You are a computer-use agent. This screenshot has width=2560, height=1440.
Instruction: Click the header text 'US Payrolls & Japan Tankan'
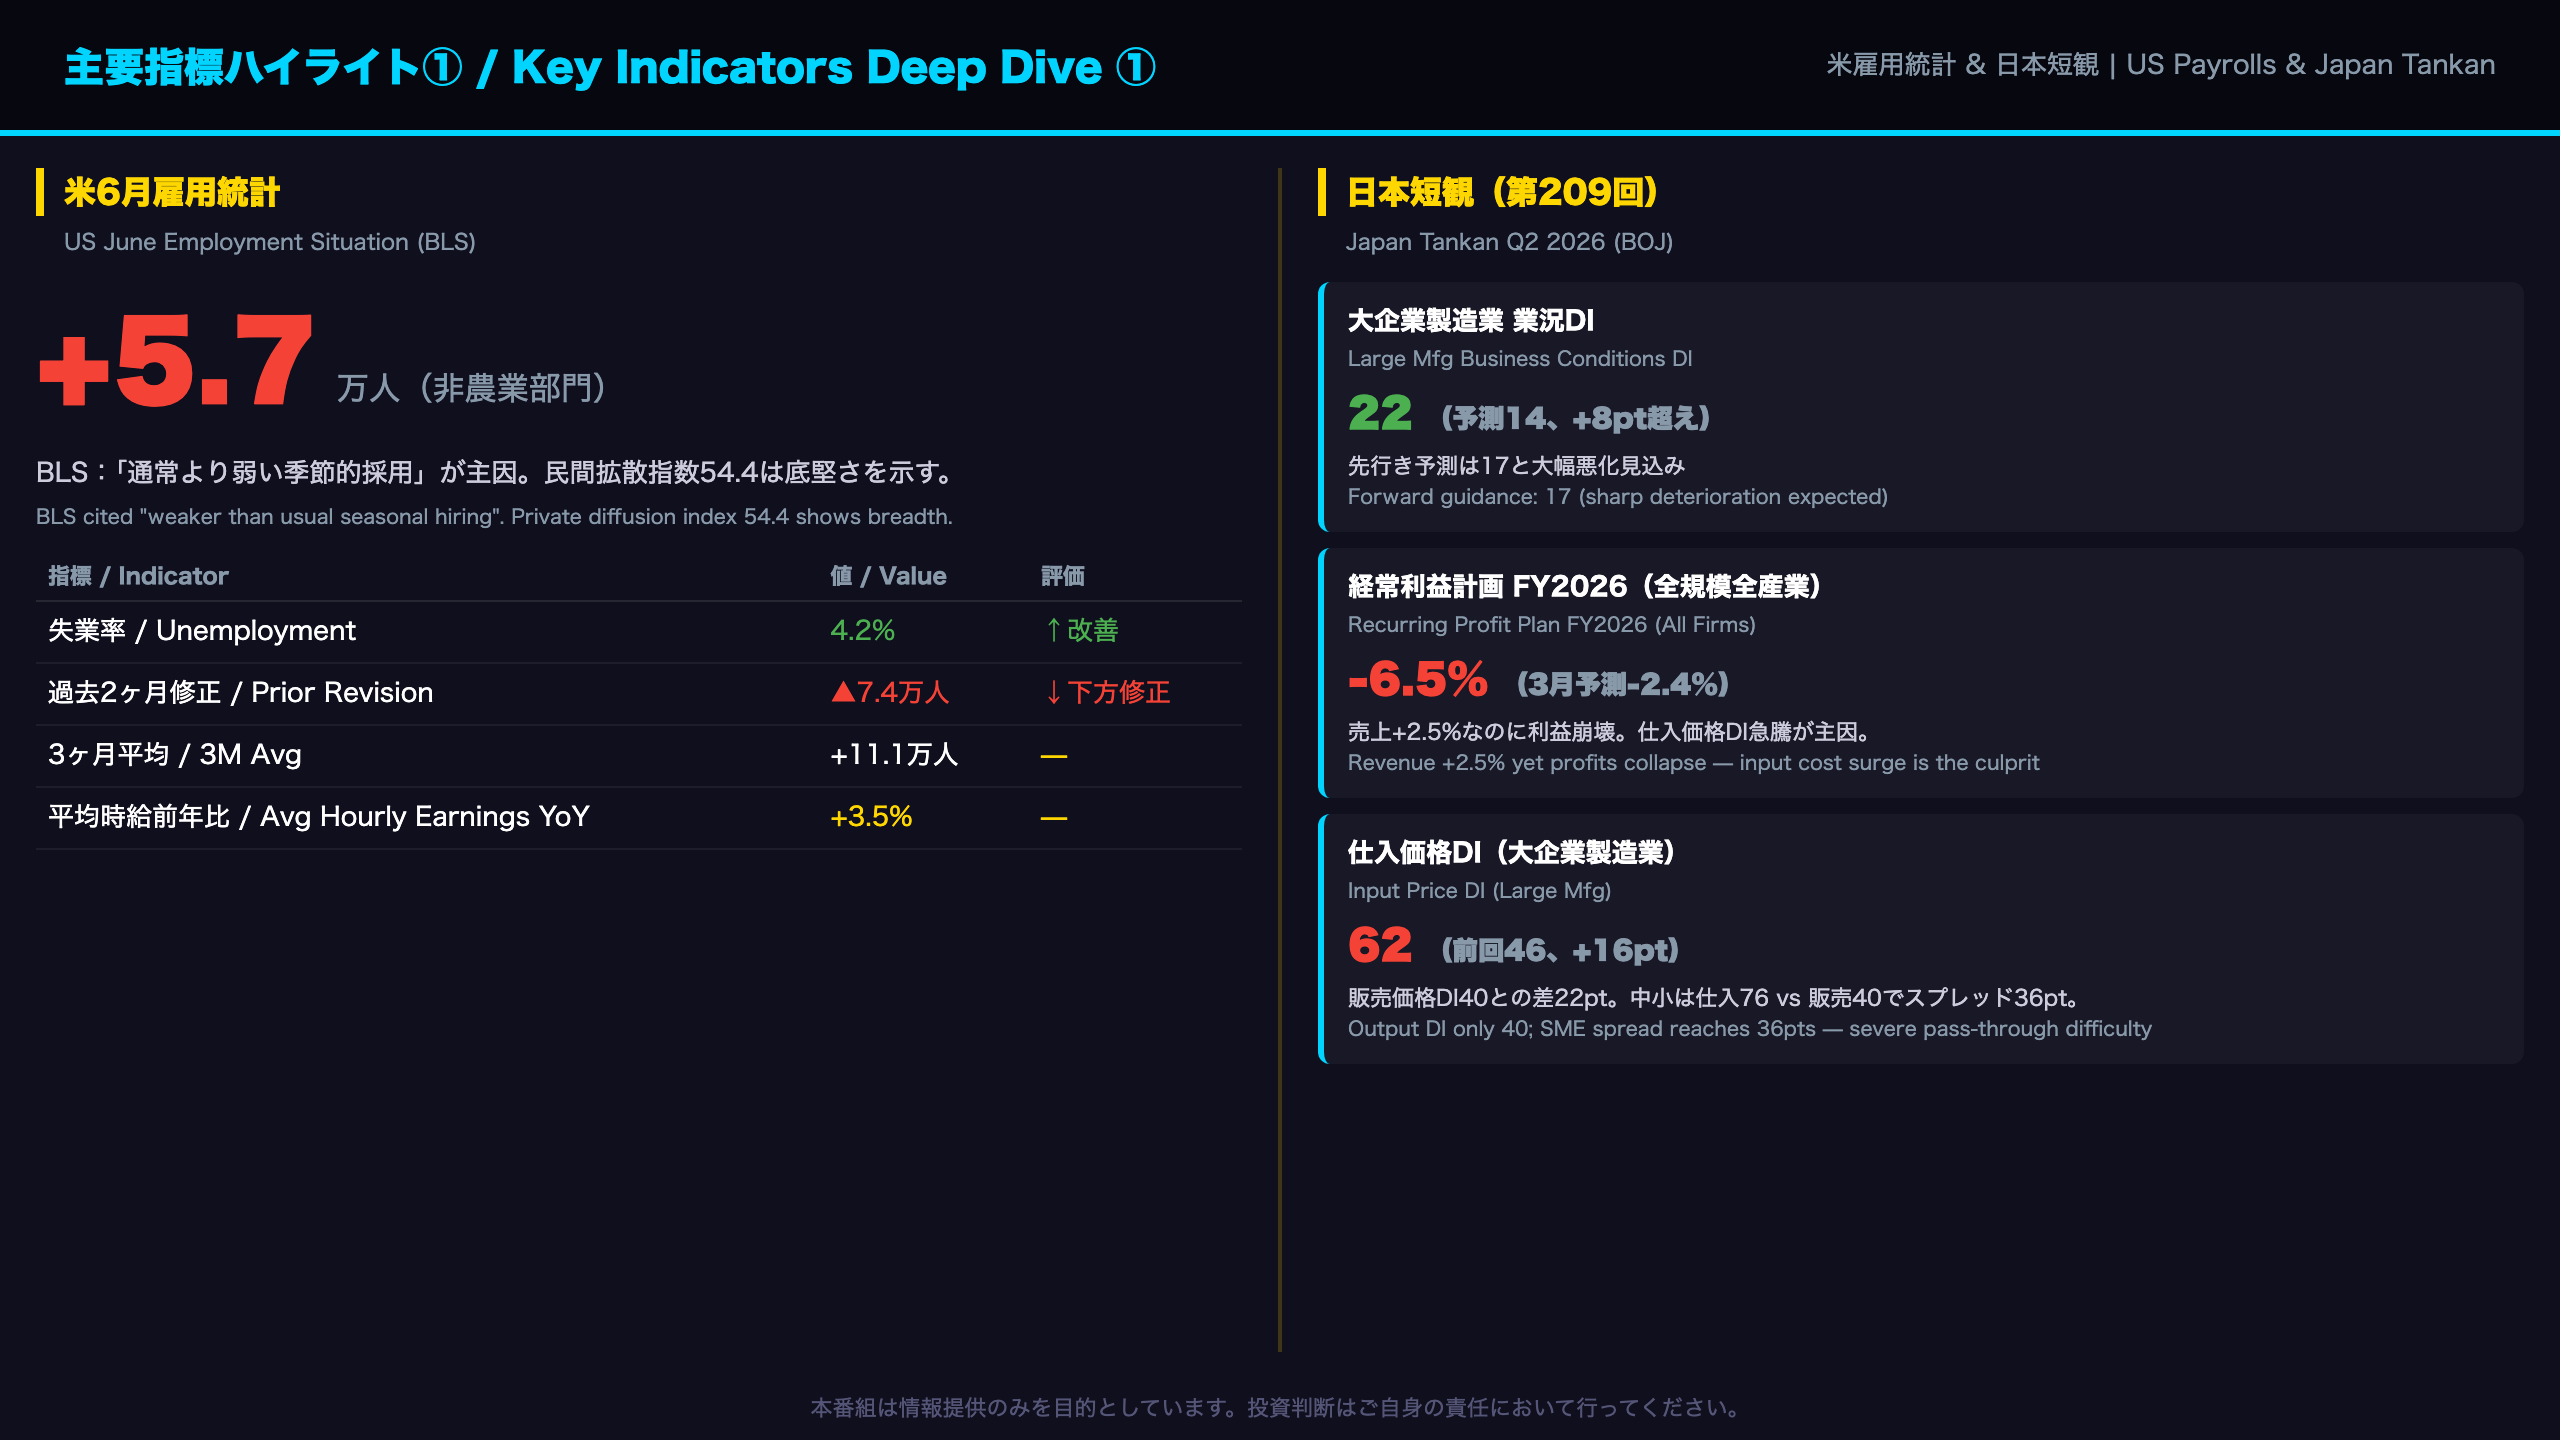[x=2310, y=65]
